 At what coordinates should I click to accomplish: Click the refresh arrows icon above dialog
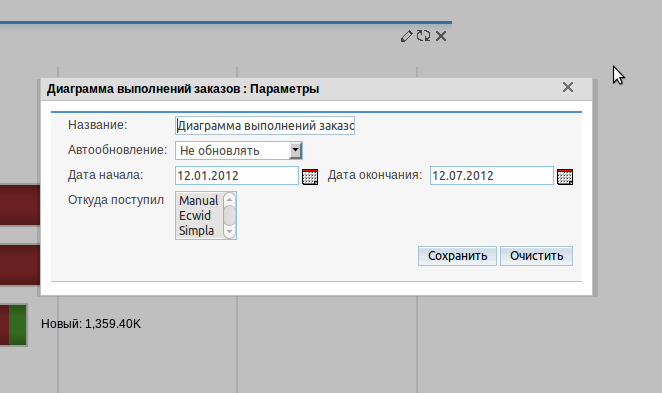[x=423, y=36]
